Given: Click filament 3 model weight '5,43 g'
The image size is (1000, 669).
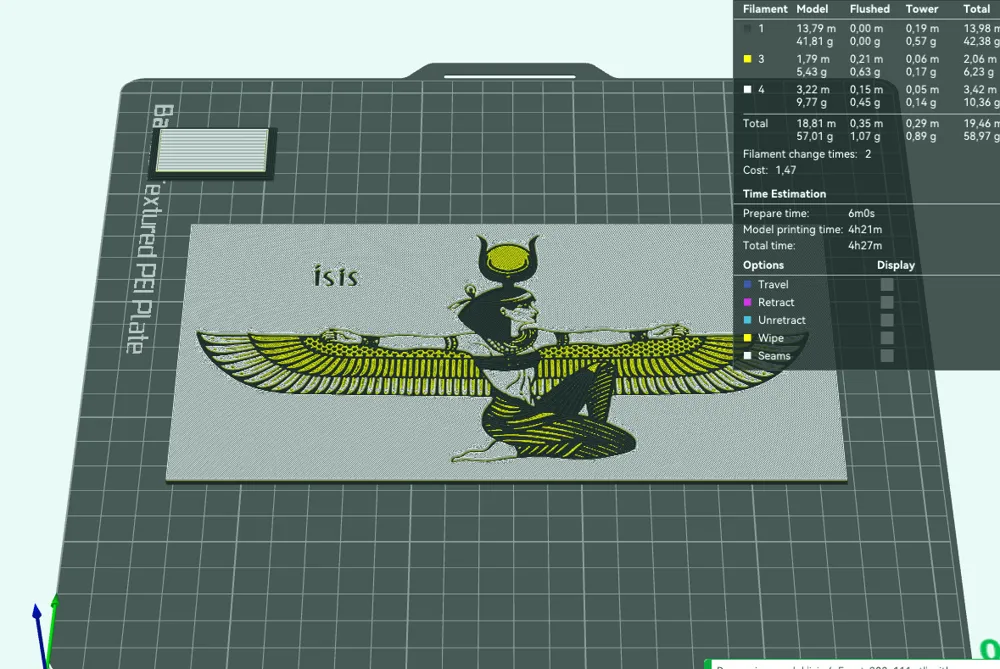Looking at the screenshot, I should [811, 72].
